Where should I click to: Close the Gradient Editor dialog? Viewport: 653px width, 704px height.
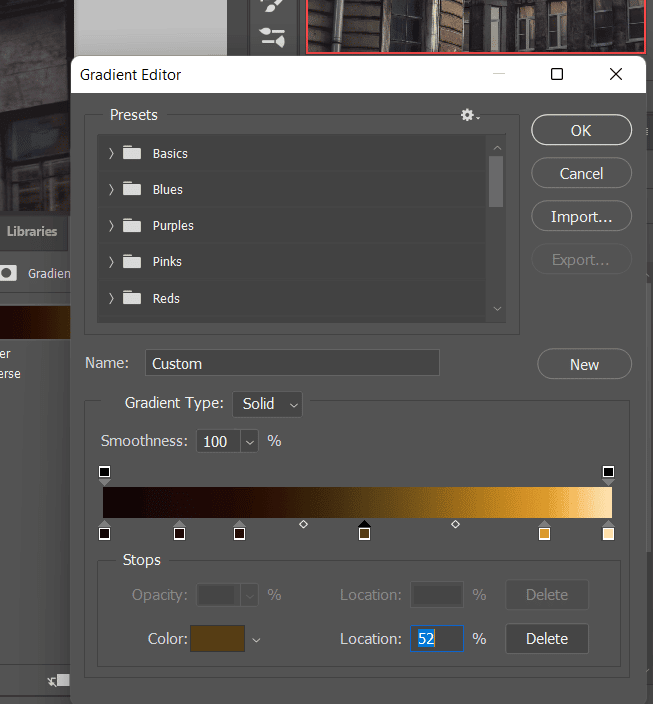(616, 74)
